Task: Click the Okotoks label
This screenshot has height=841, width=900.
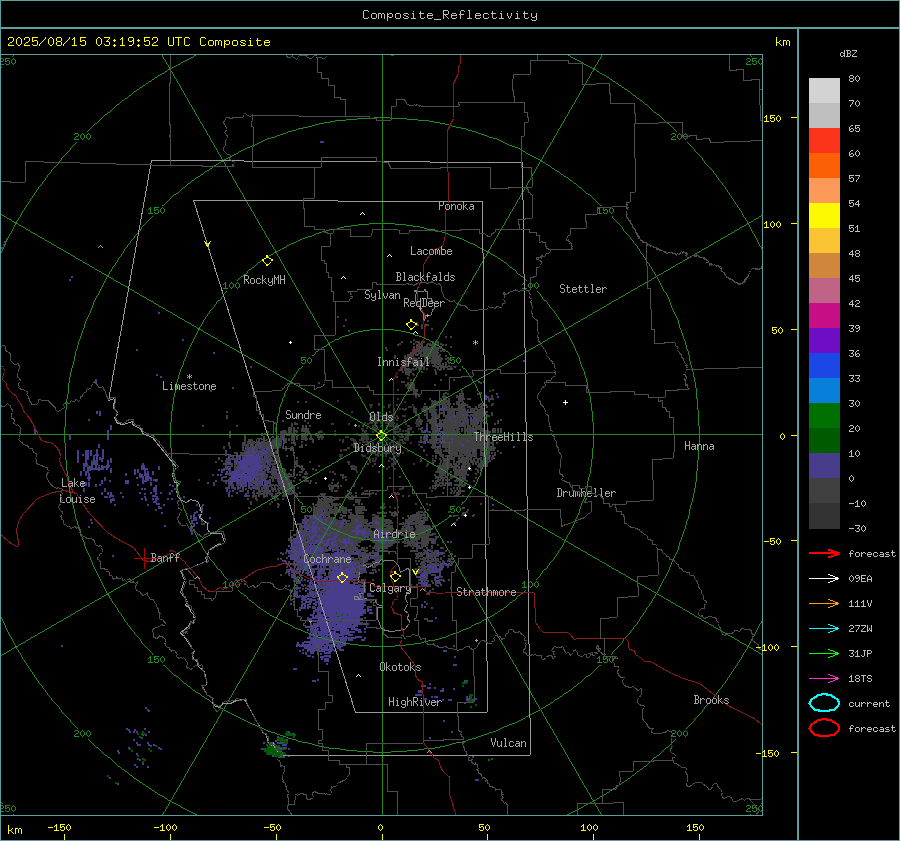Action: coord(400,667)
